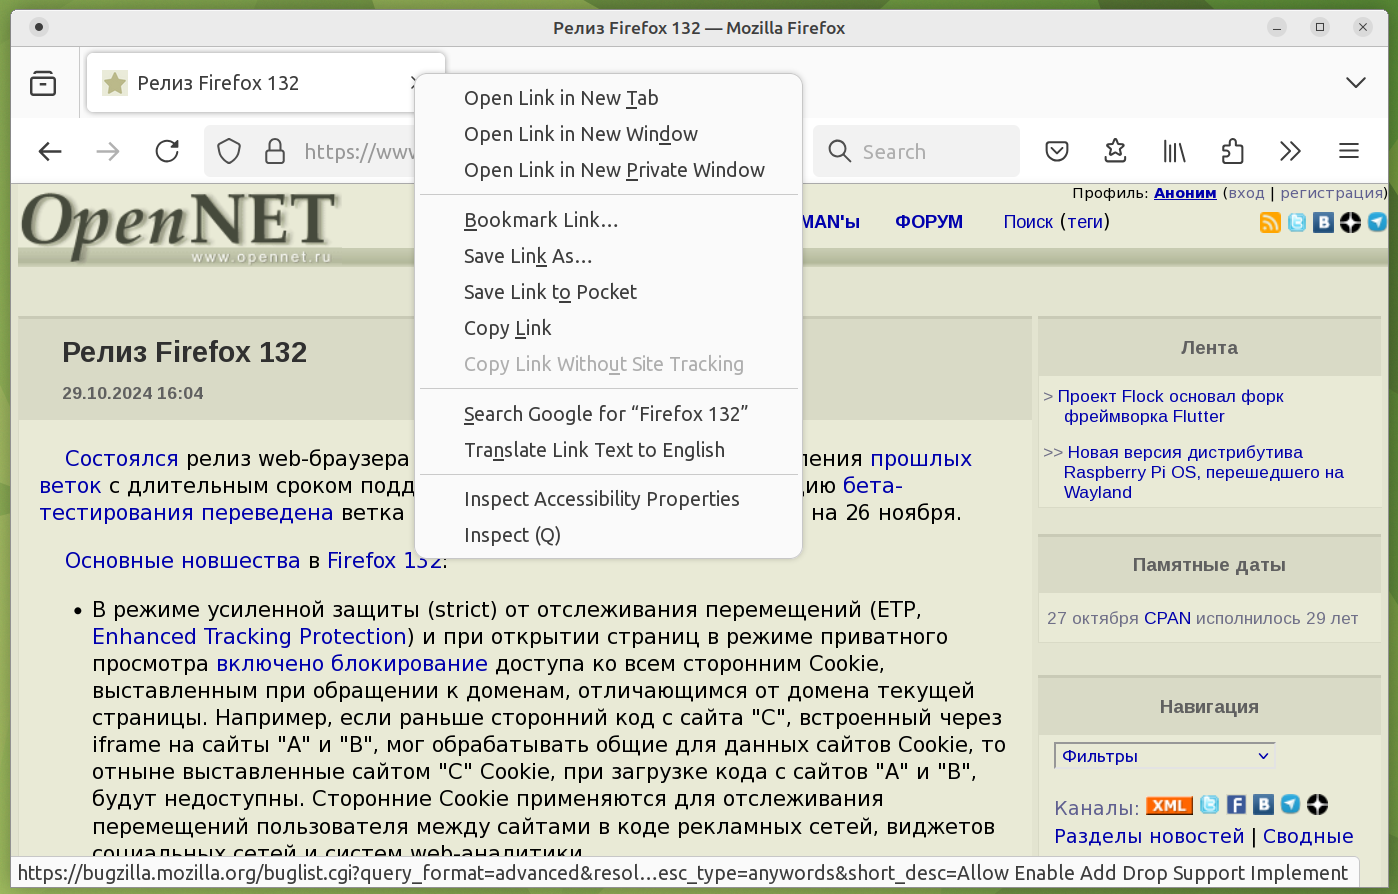Choose Open Link in New Tab
Image resolution: width=1398 pixels, height=894 pixels.
click(561, 98)
